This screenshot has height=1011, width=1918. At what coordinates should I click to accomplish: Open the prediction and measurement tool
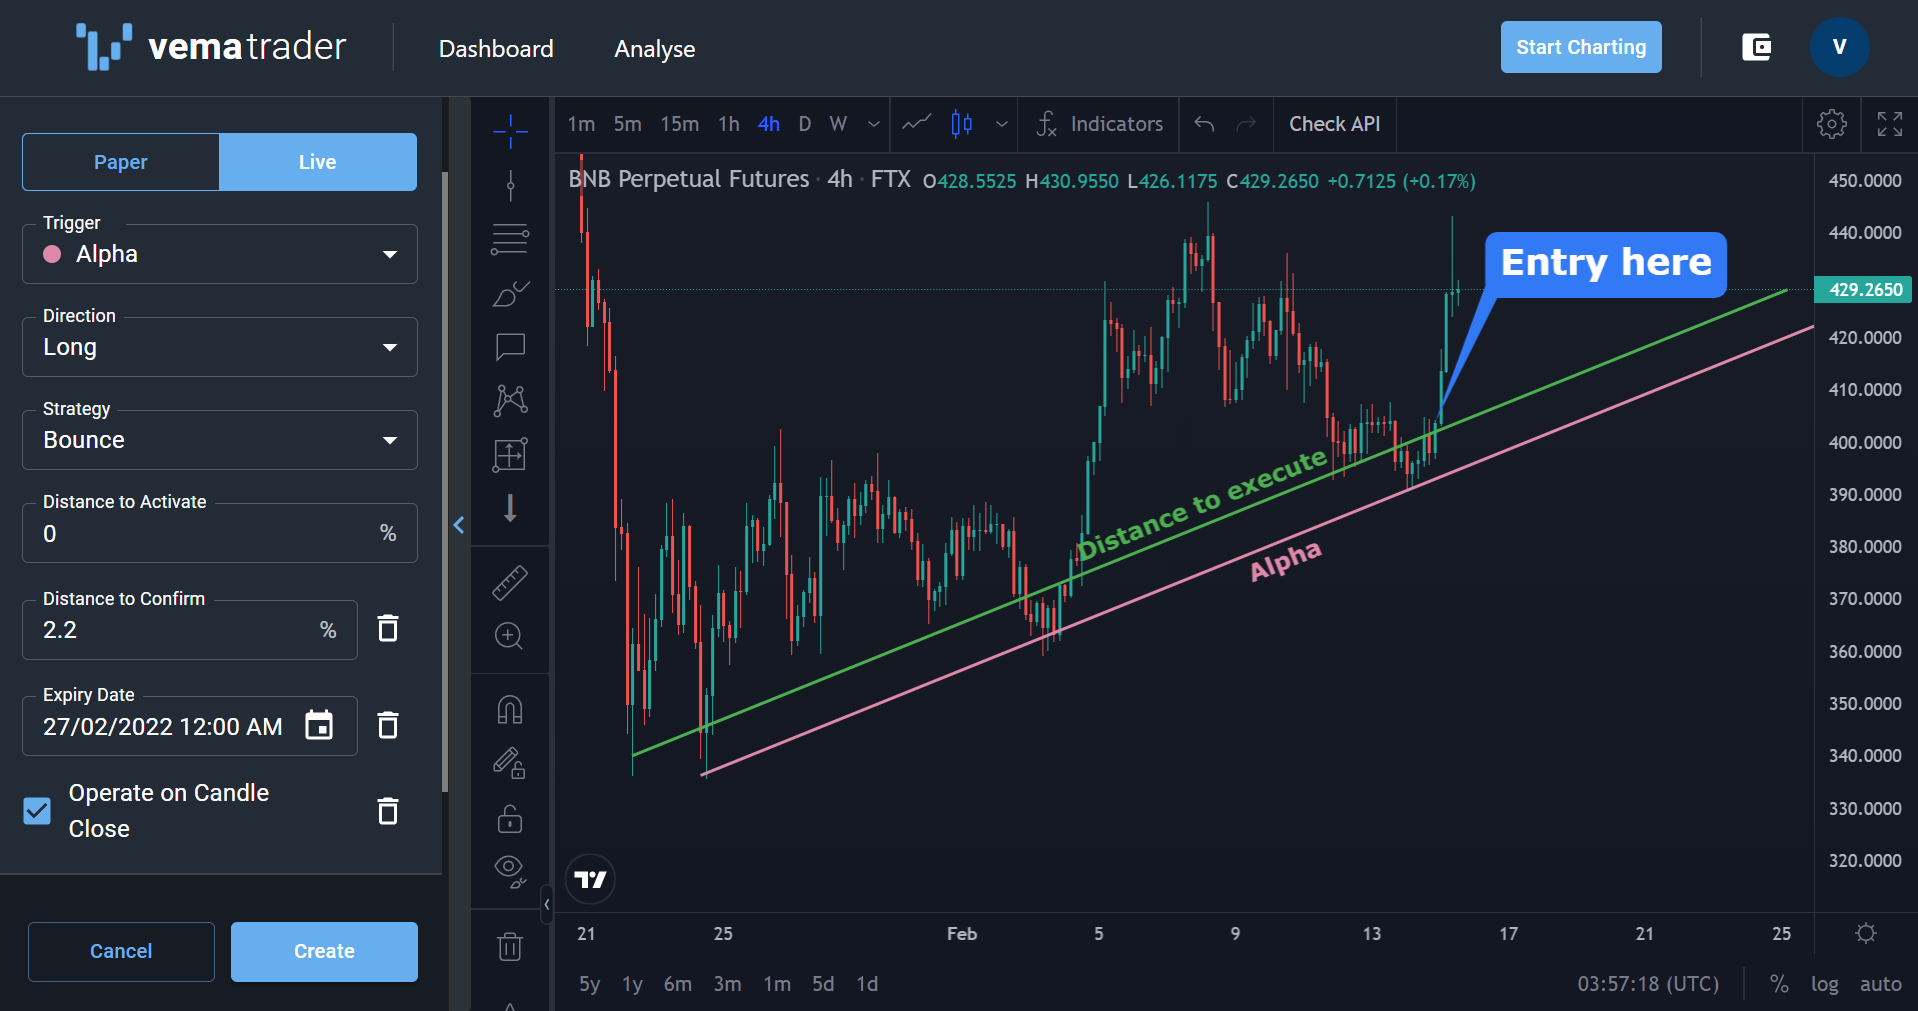pos(510,455)
